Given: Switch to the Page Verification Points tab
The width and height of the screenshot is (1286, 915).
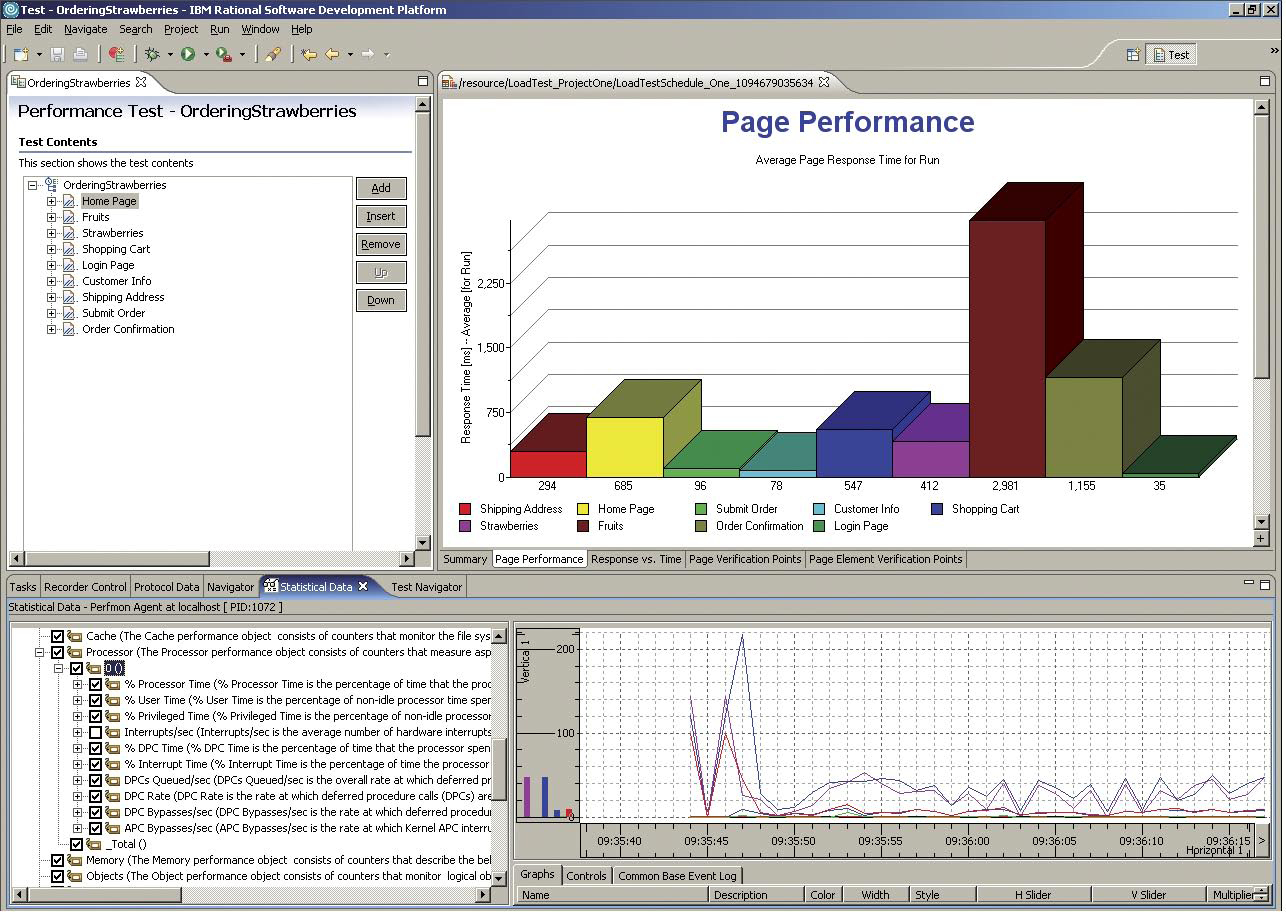Looking at the screenshot, I should pyautogui.click(x=745, y=559).
